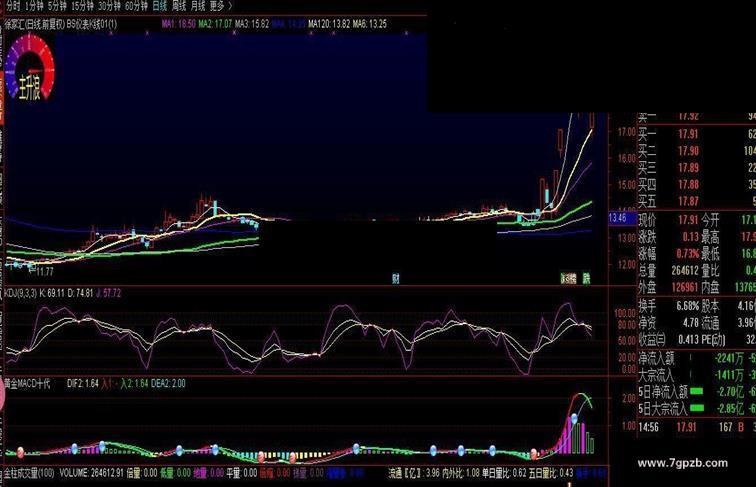This screenshot has height=487, width=756.
Task: Click the DEA2: 2.00 value
Action: pyautogui.click(x=168, y=383)
